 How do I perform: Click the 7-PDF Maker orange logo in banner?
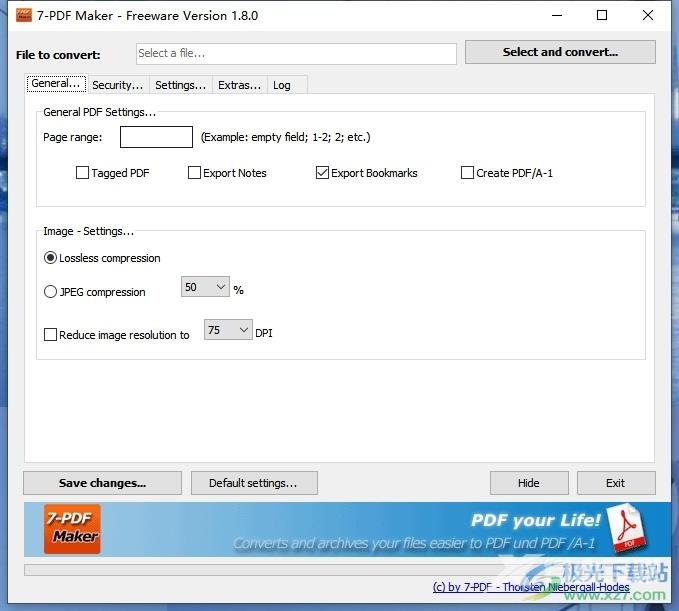coord(72,529)
